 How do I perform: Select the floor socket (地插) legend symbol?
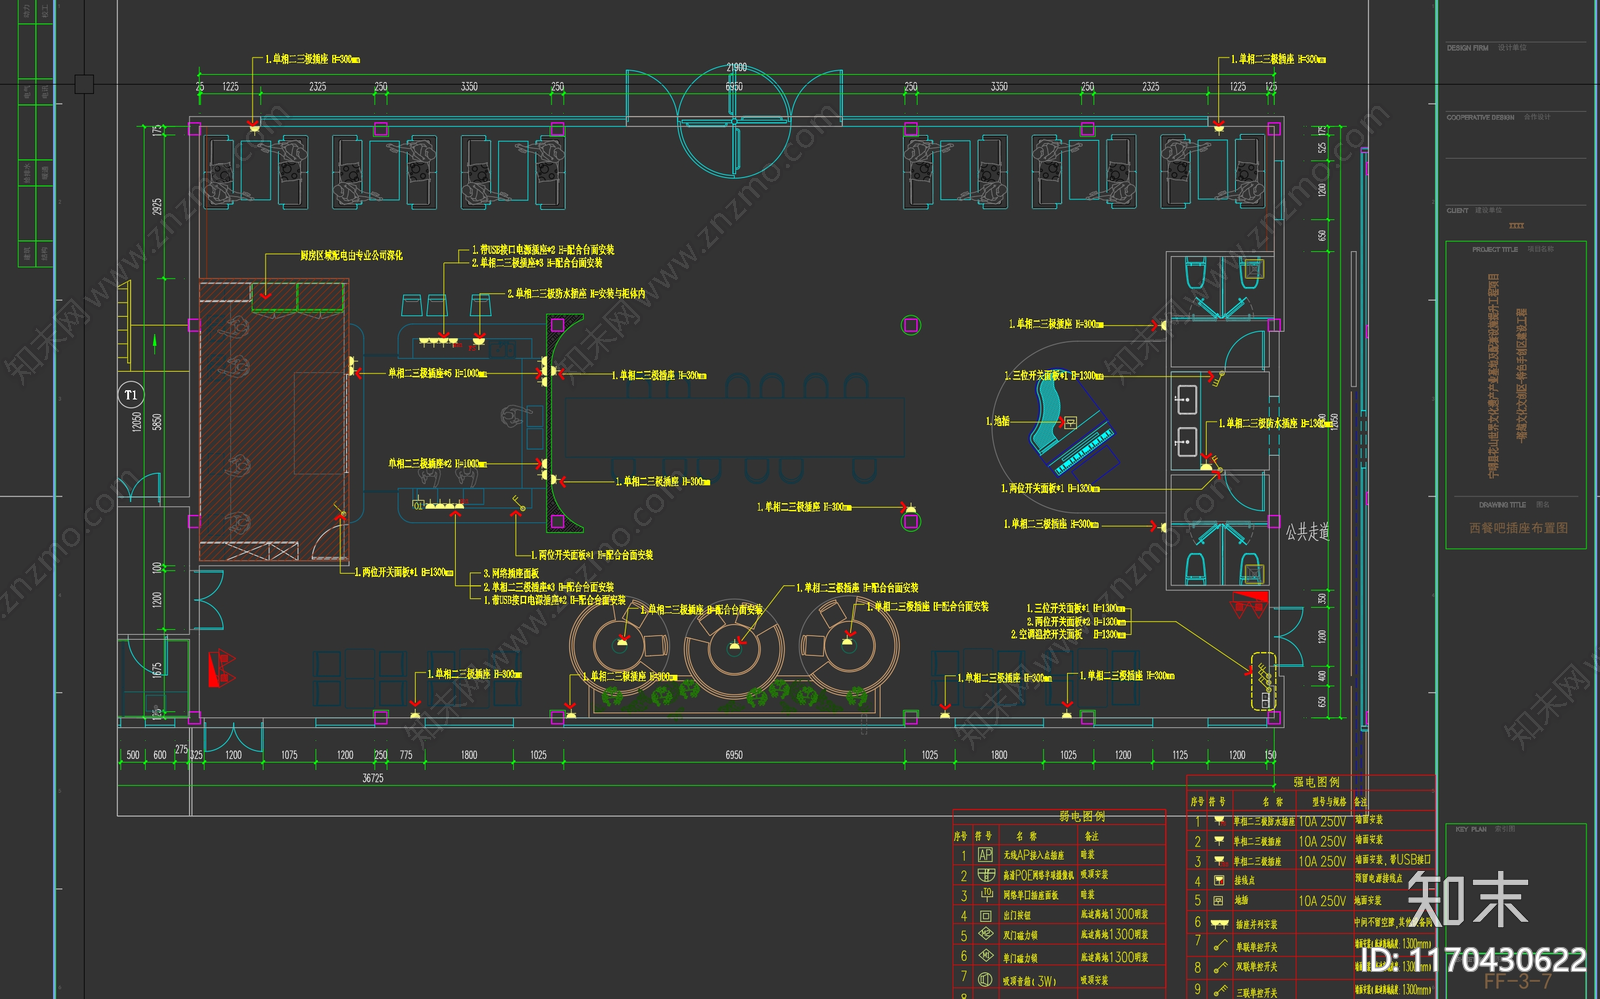1218,901
